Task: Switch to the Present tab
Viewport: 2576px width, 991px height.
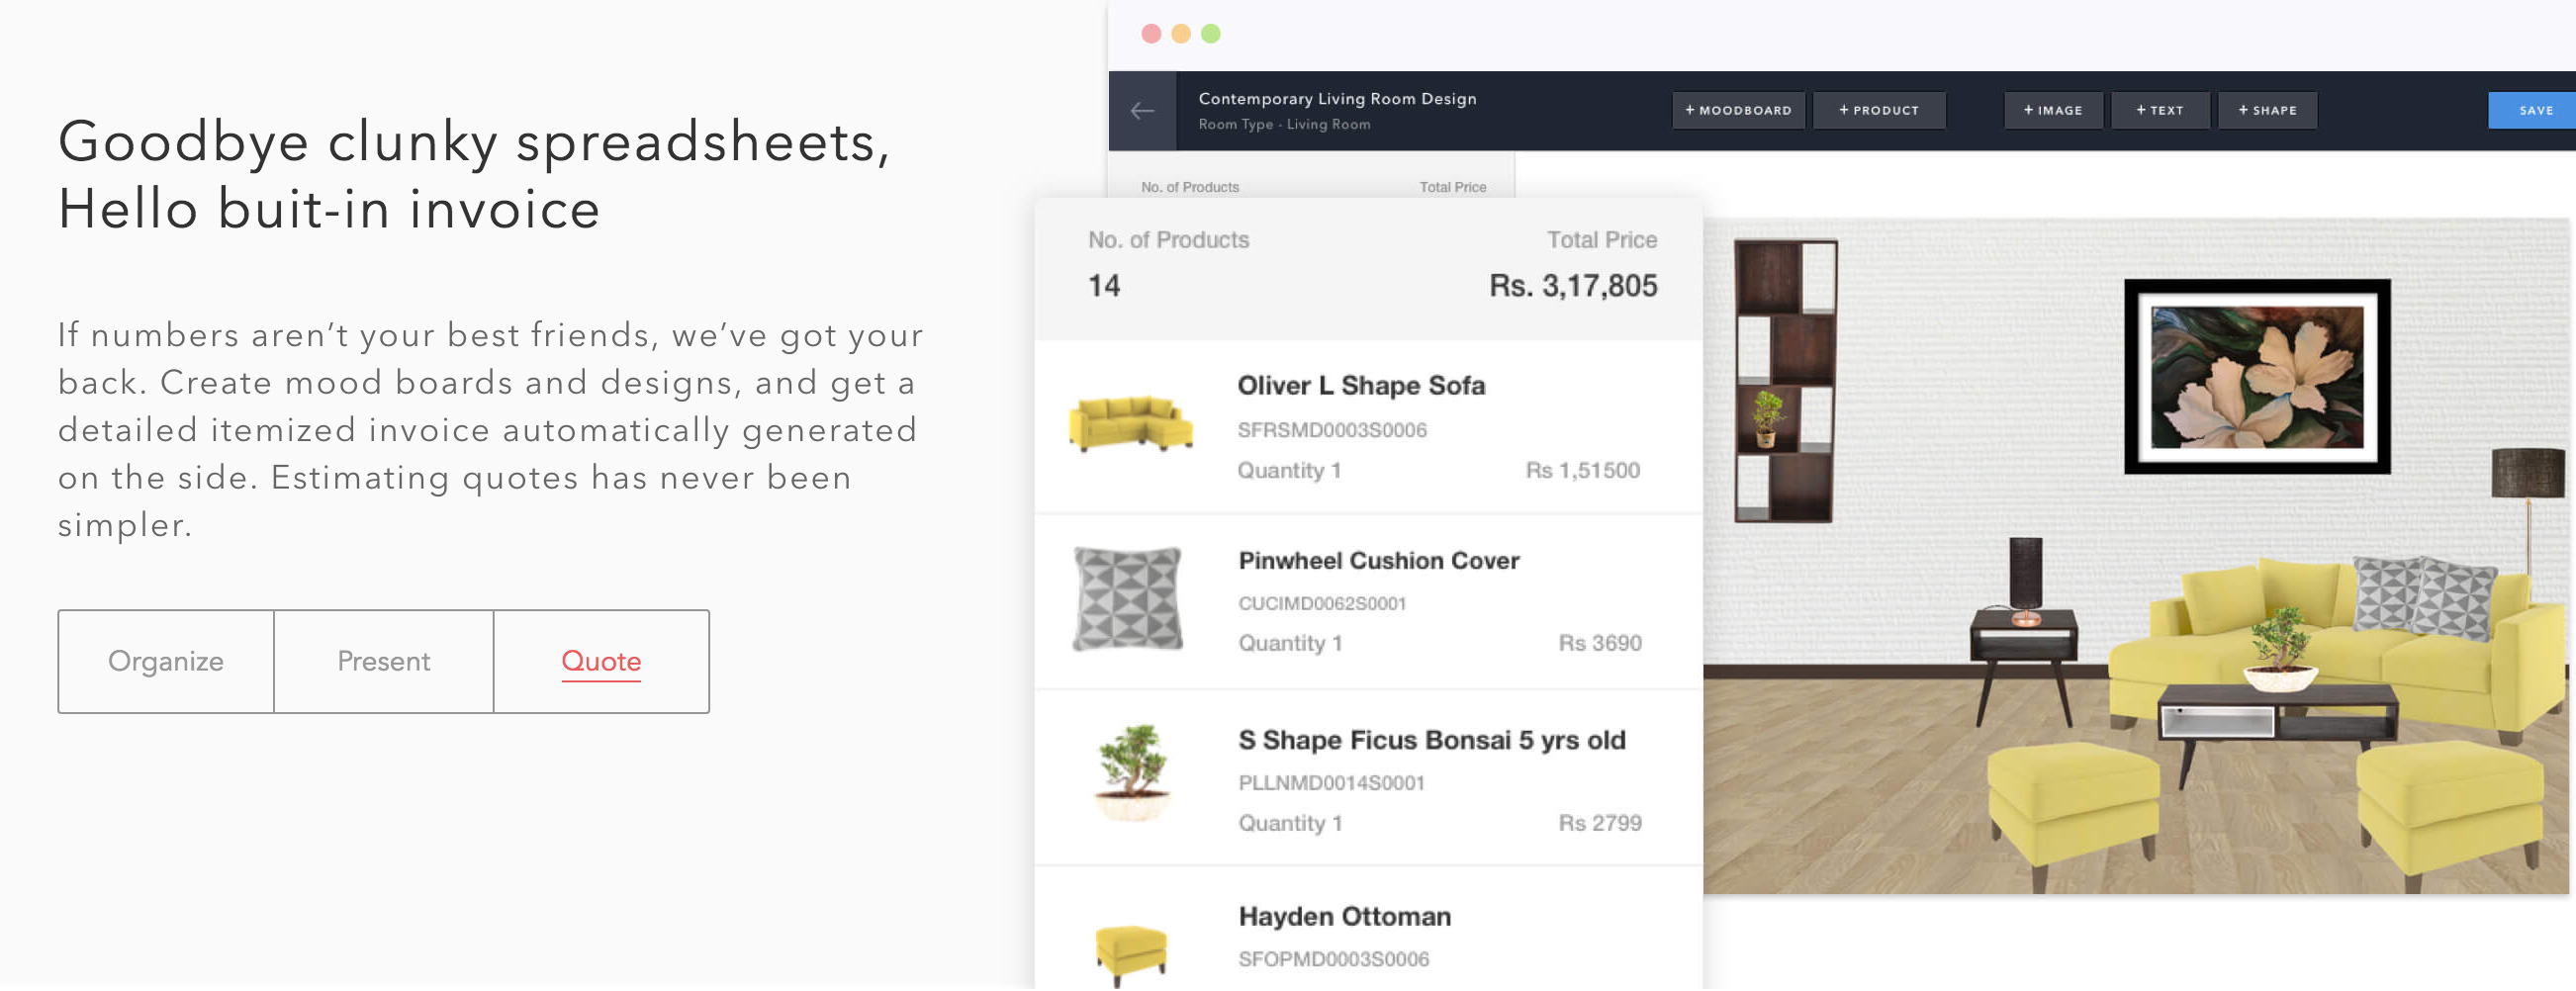Action: [x=383, y=661]
